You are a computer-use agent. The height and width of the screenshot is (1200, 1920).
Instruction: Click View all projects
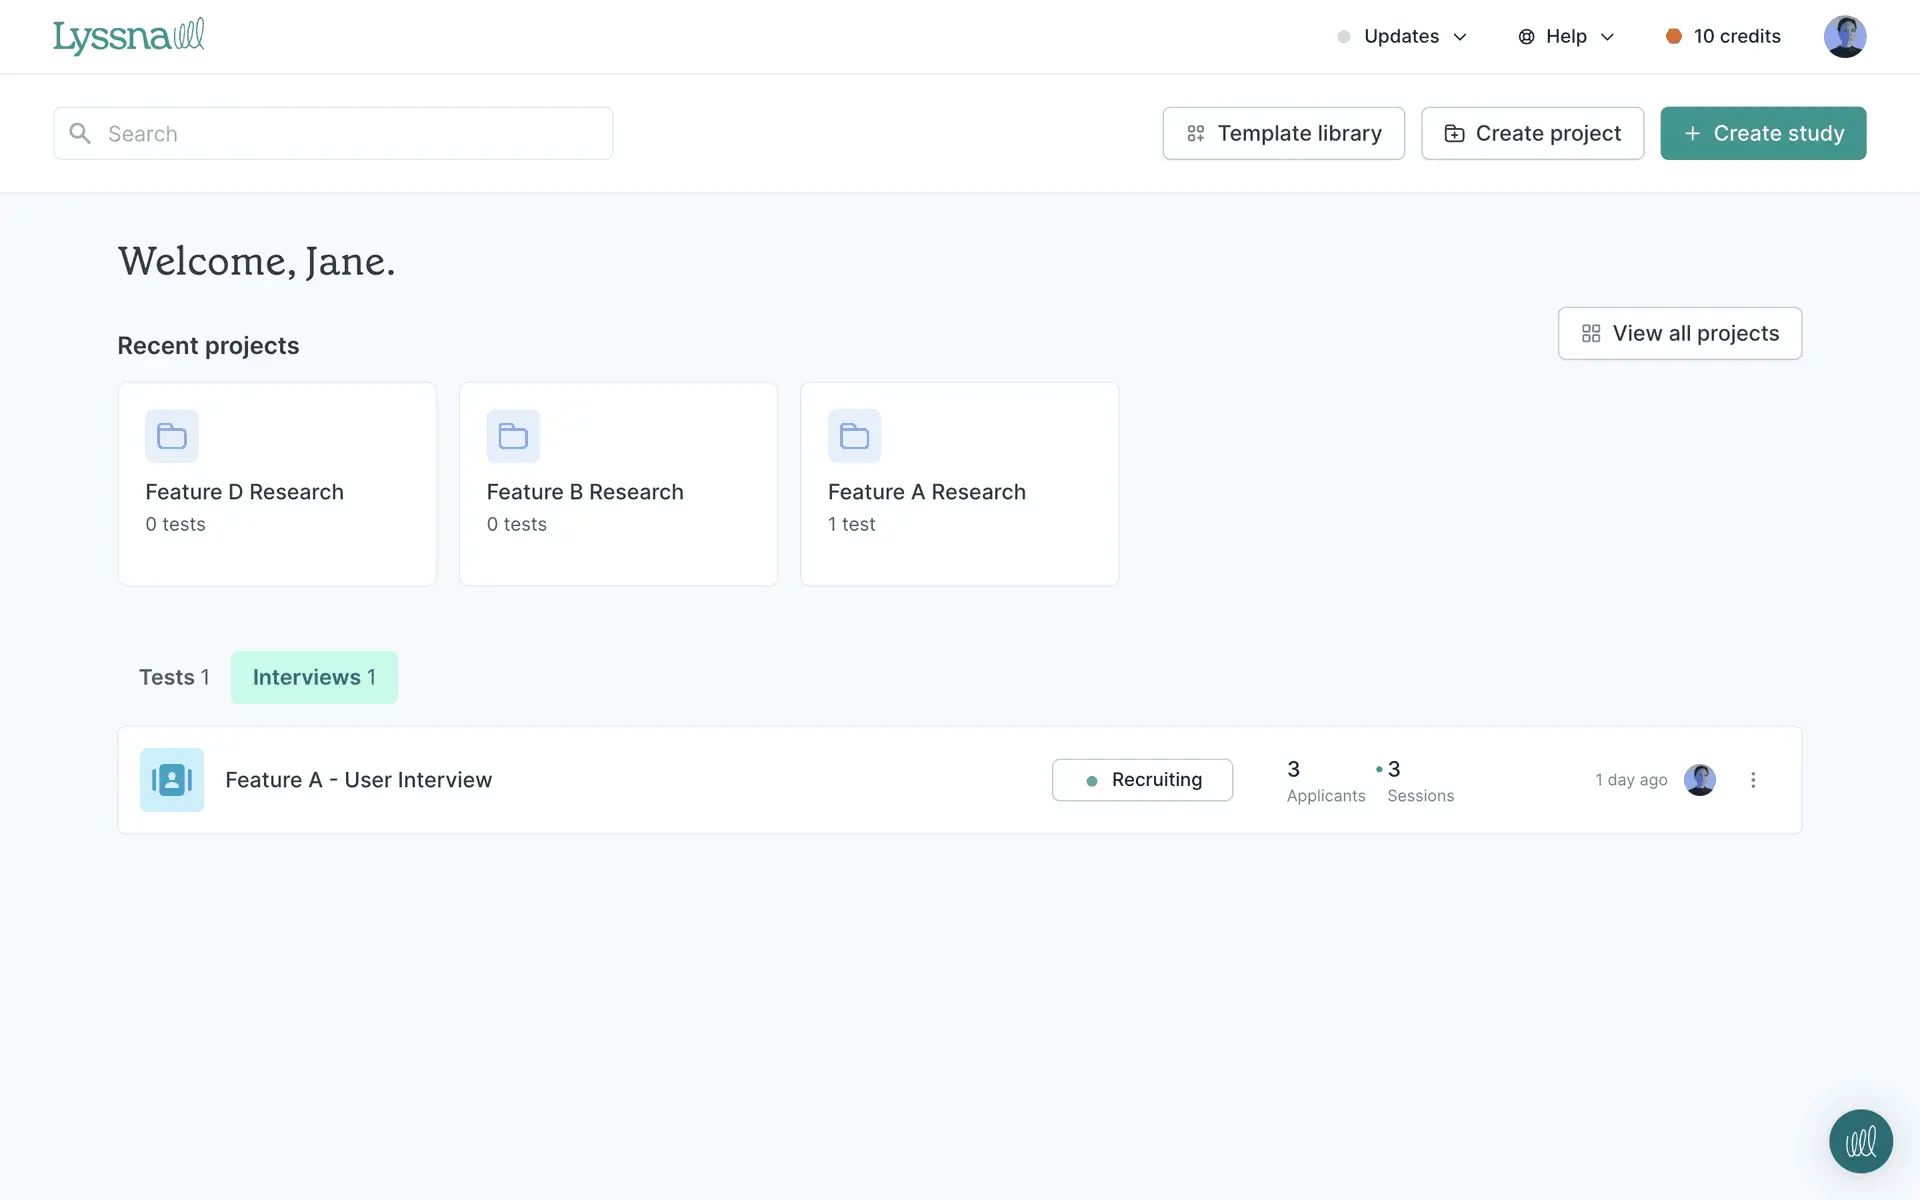1679,333
